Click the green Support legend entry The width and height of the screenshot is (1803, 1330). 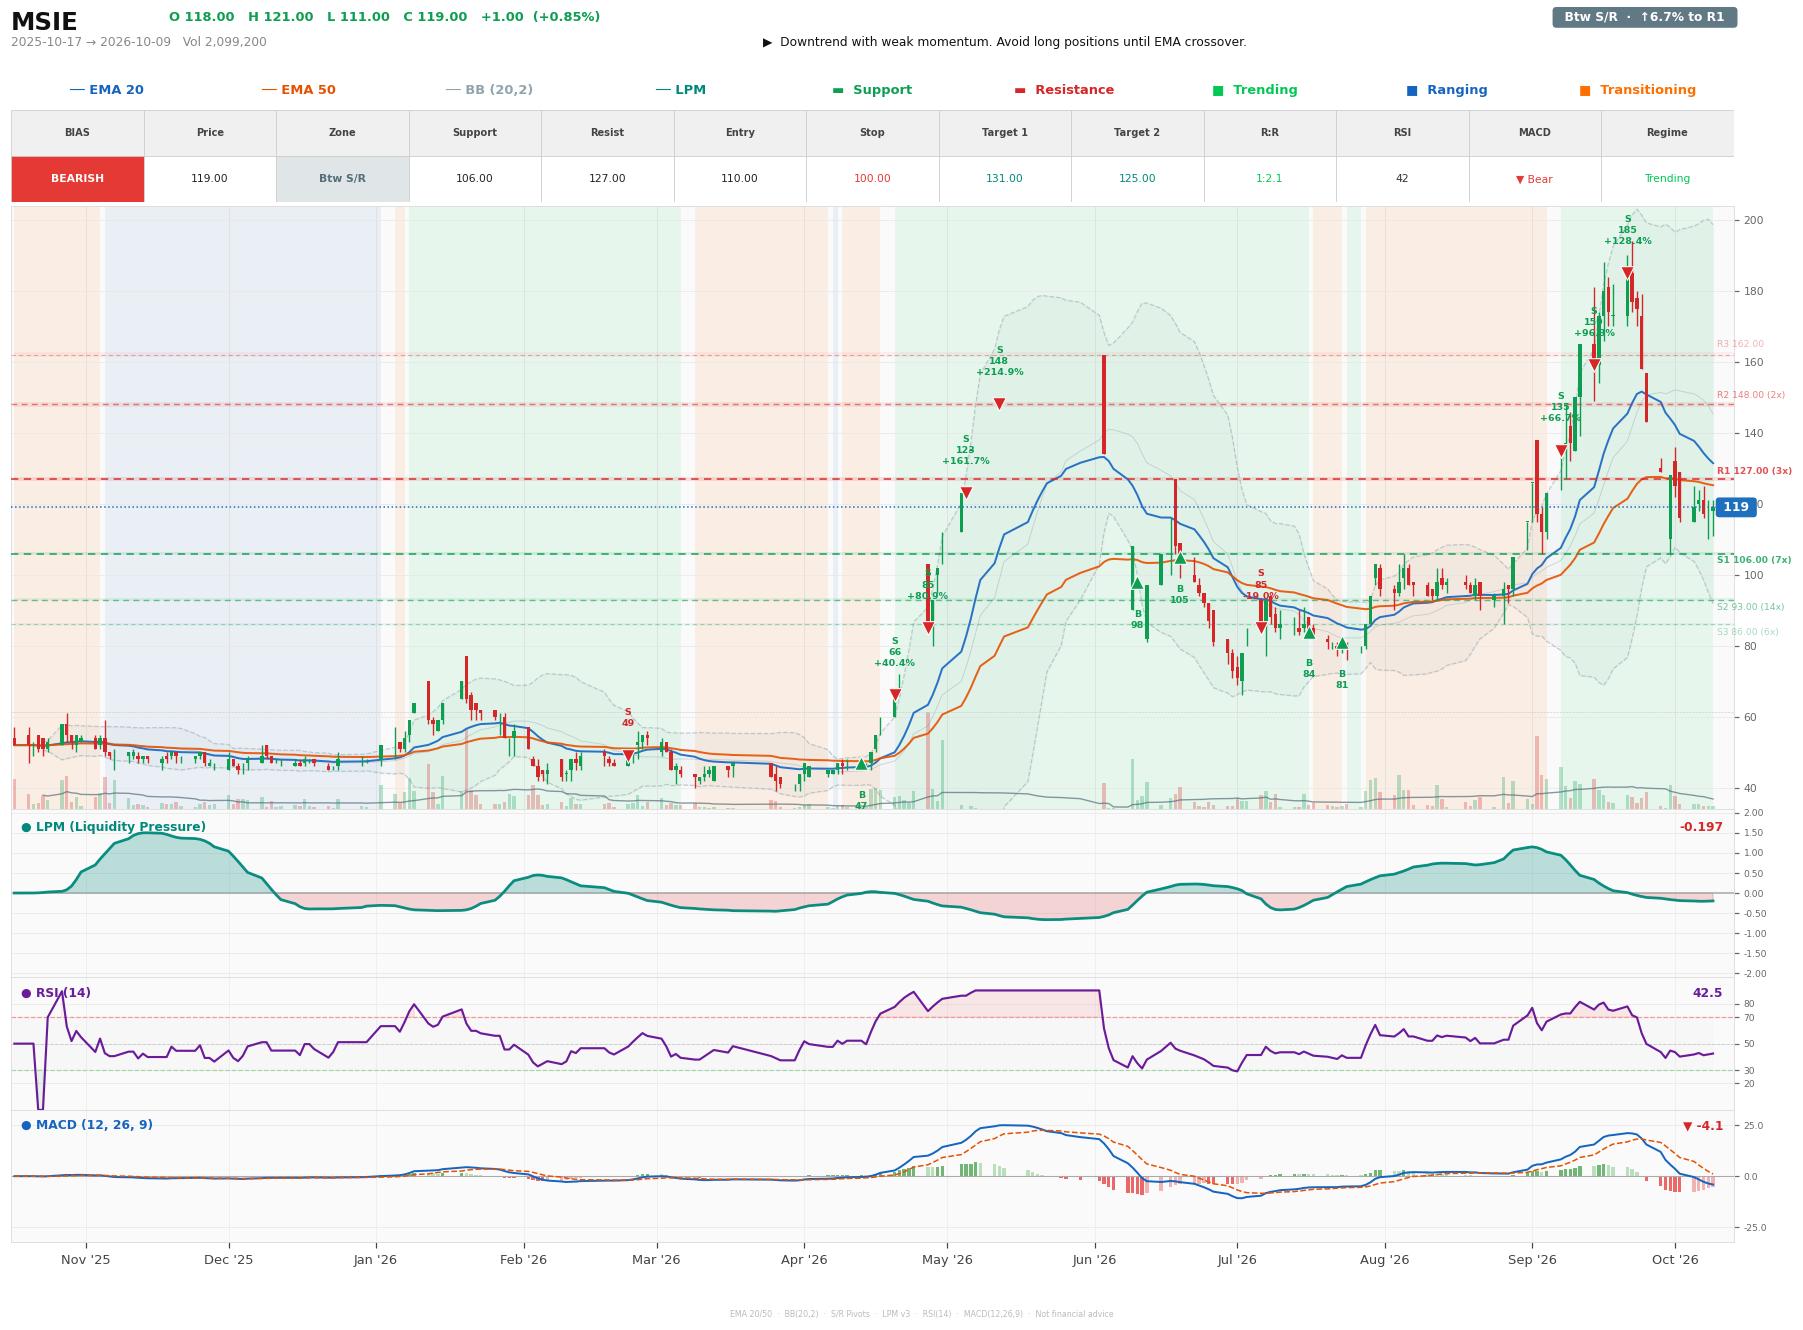[x=872, y=90]
